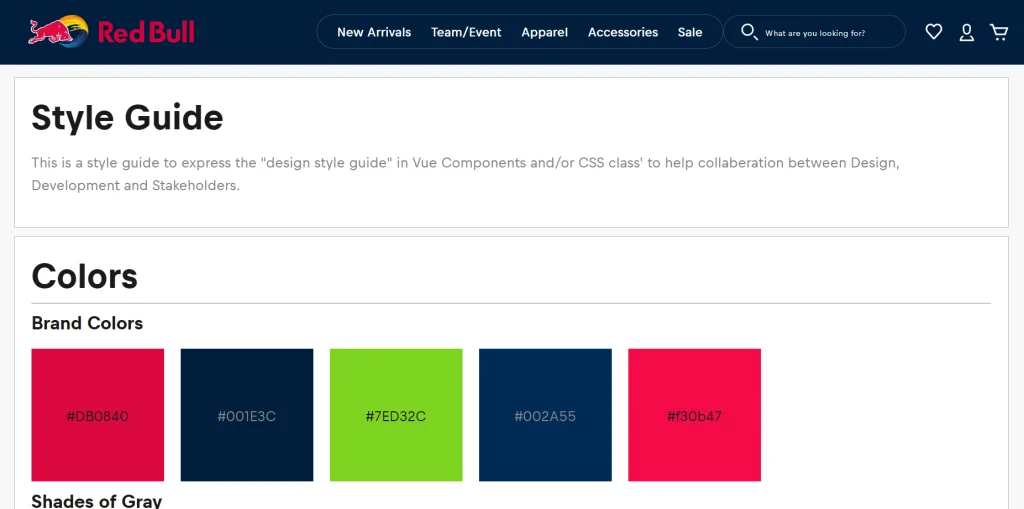The width and height of the screenshot is (1024, 509).
Task: Open the wishlist heart icon
Action: (x=933, y=32)
